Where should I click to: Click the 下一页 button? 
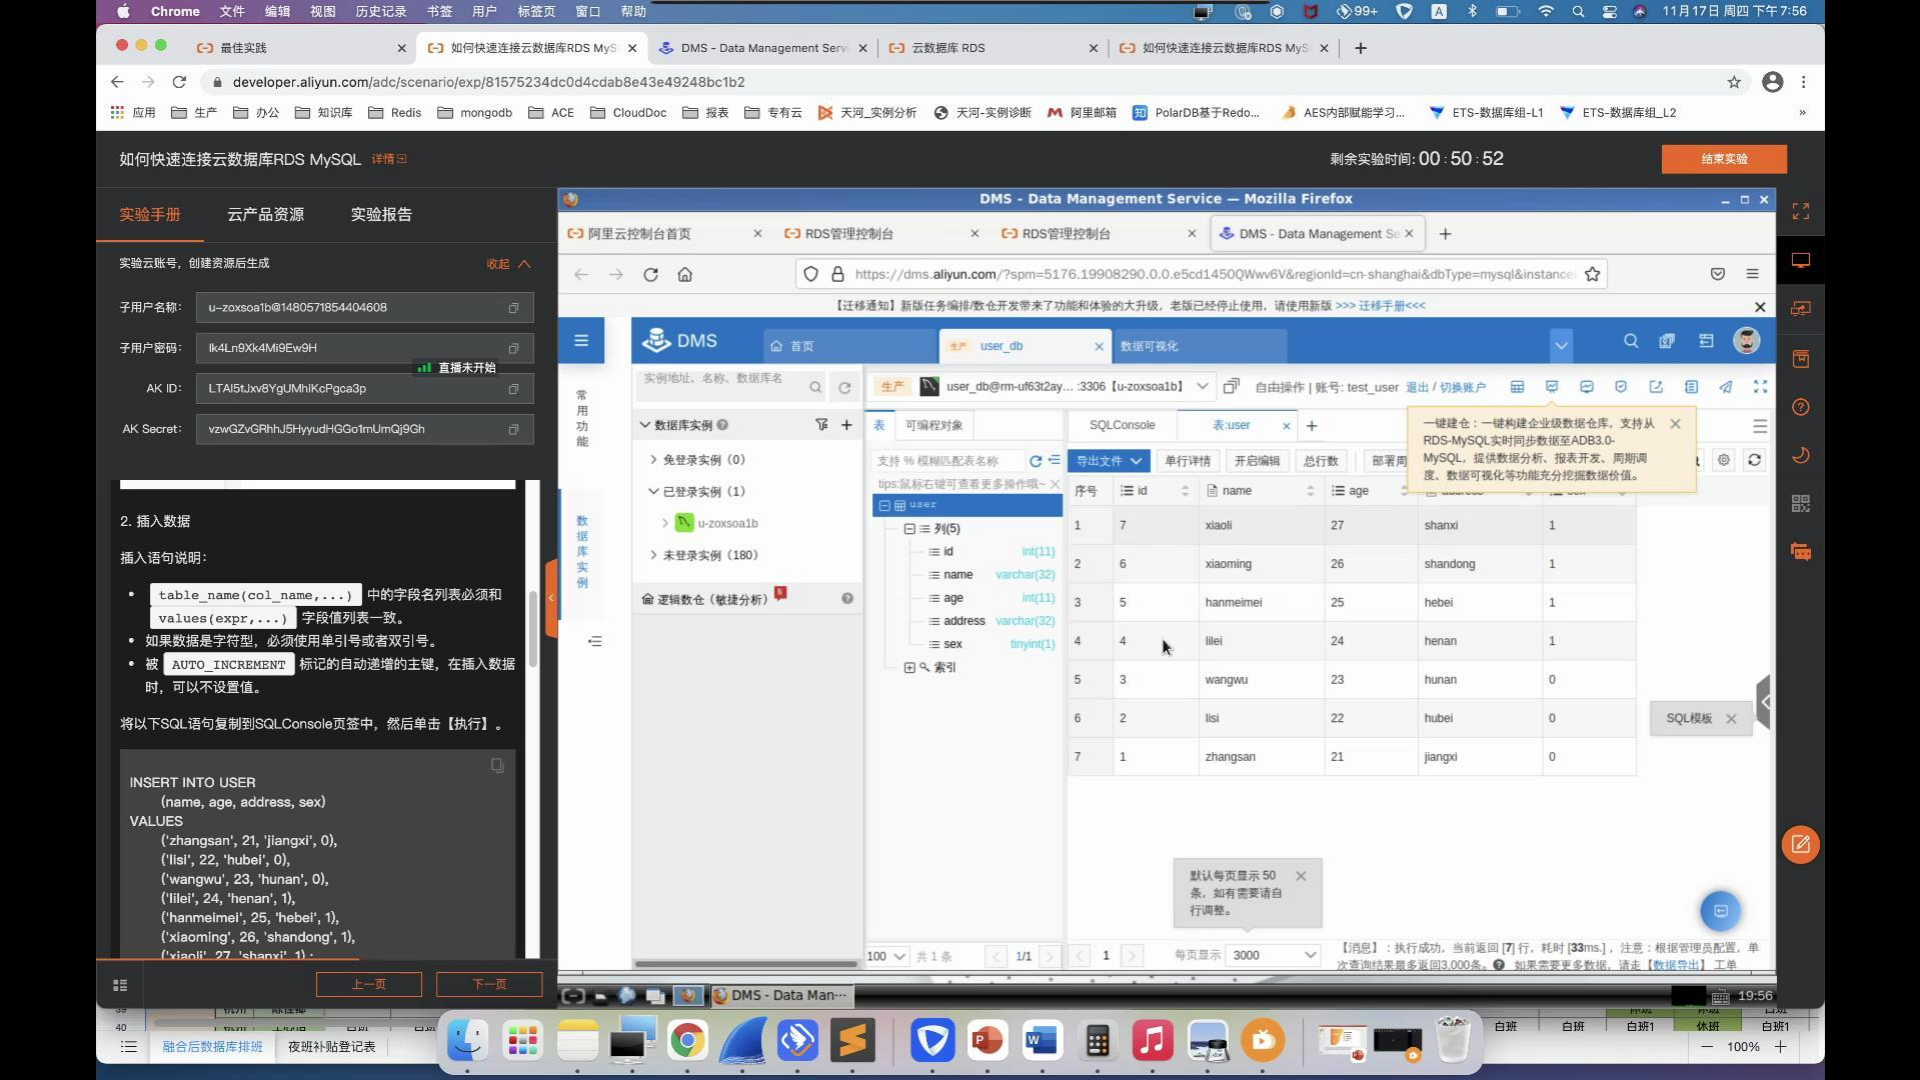pyautogui.click(x=489, y=985)
